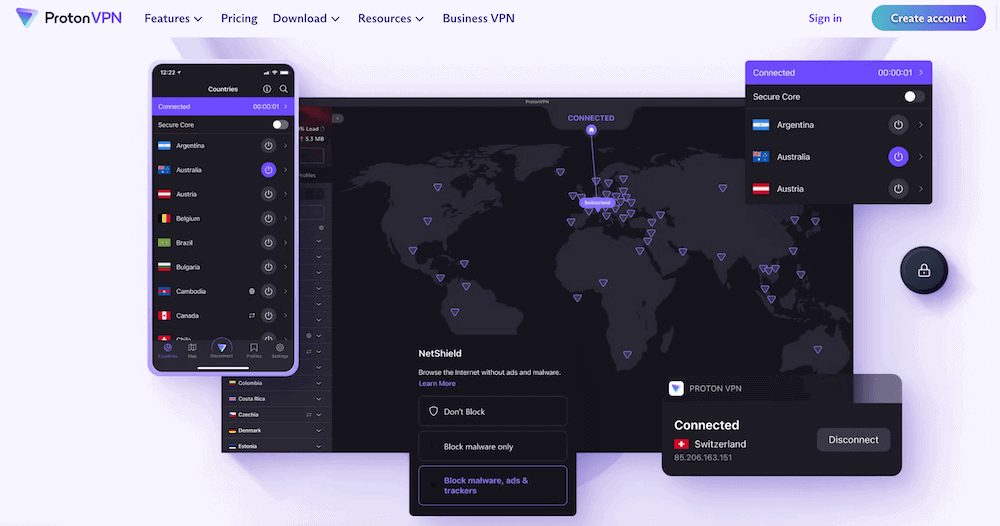
Task: Tap the search icon in the phone Countries header
Action: point(284,89)
